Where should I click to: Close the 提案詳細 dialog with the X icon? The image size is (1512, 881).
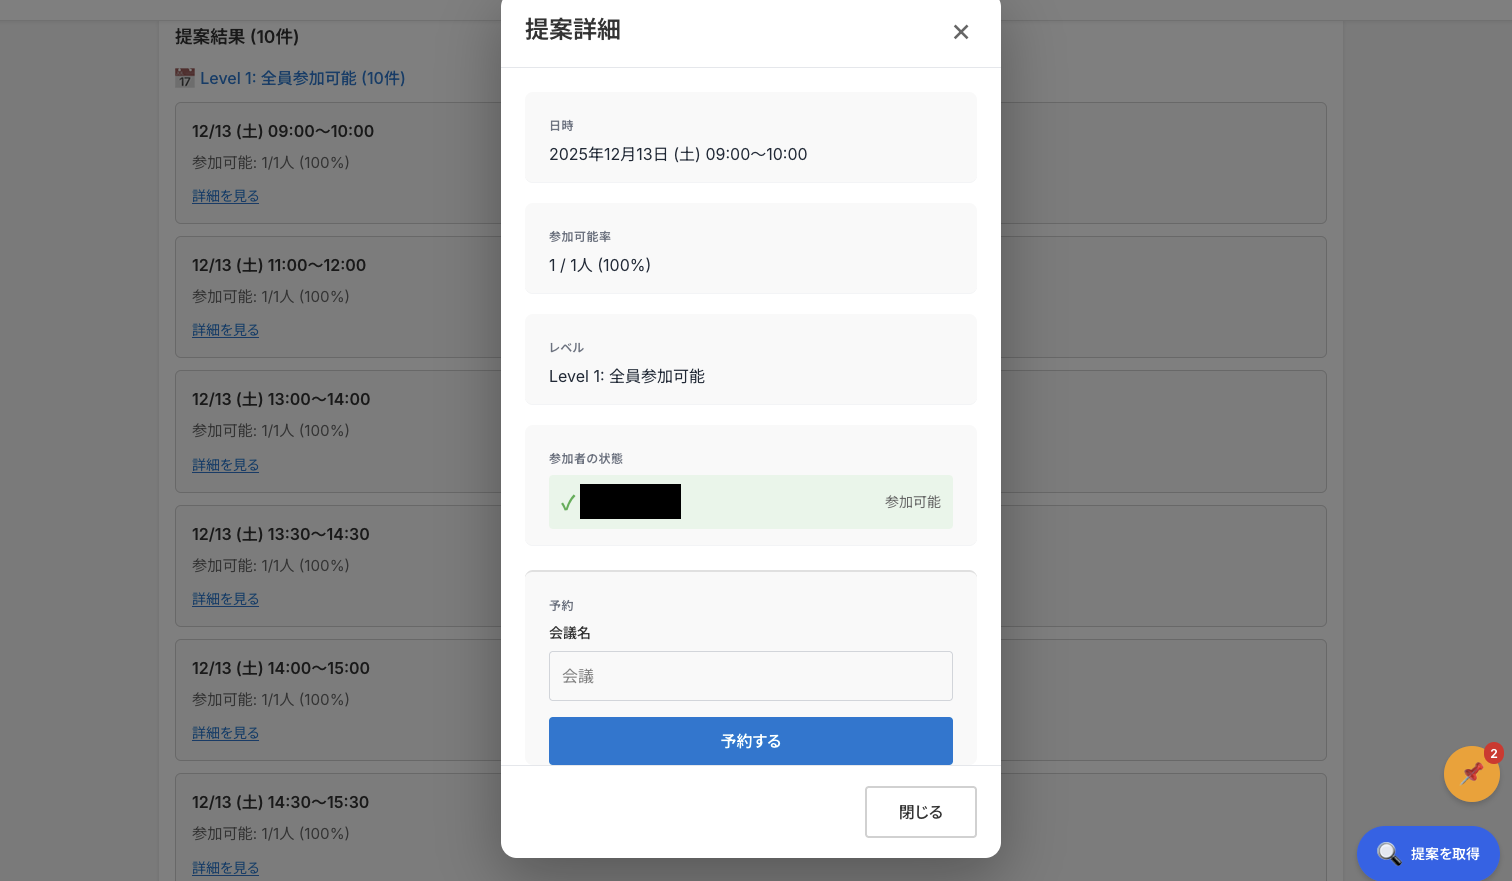[961, 32]
